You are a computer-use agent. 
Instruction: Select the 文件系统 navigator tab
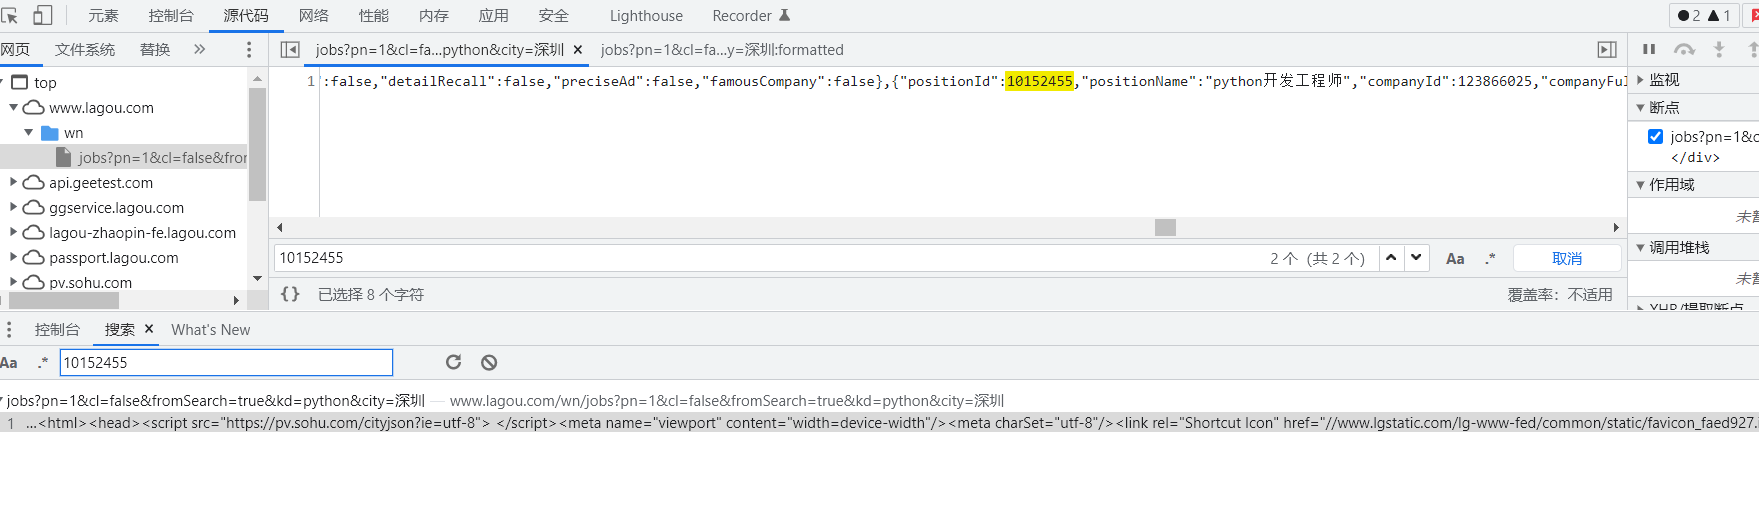[x=85, y=49]
